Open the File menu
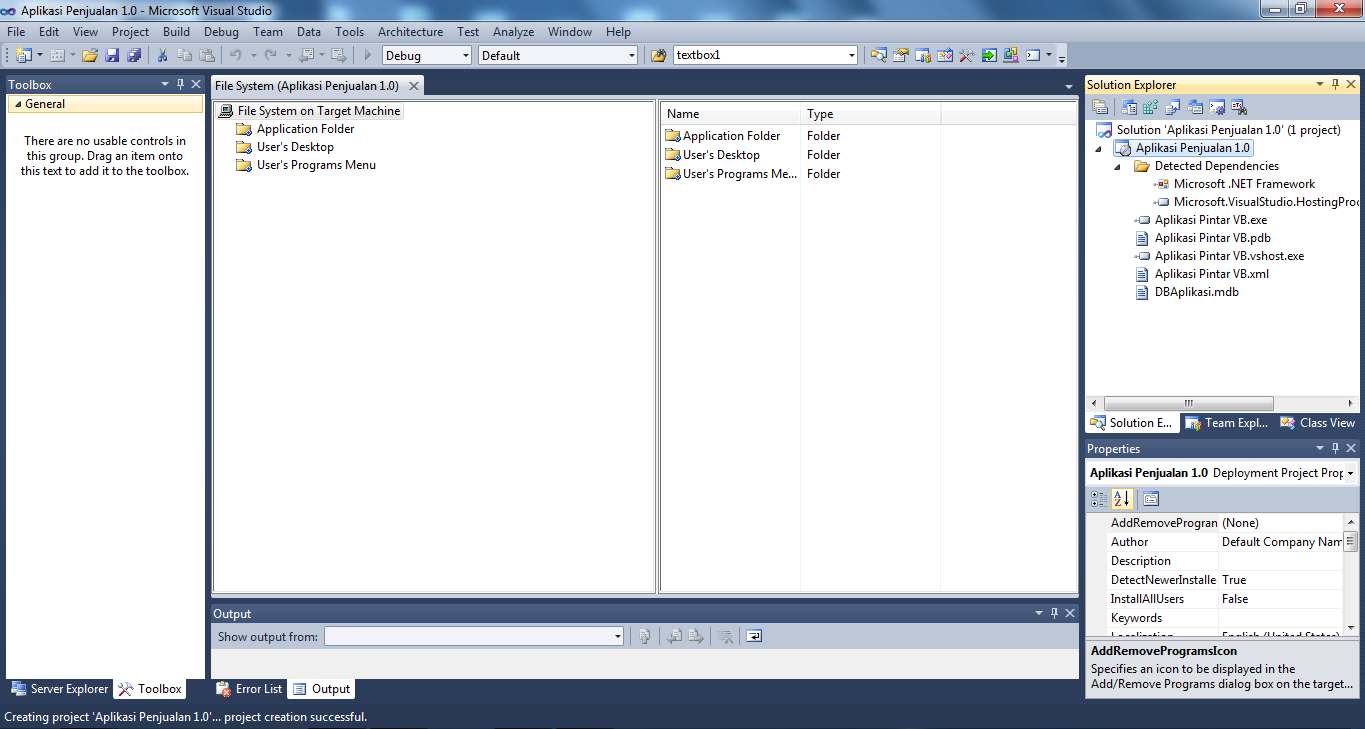 point(16,32)
